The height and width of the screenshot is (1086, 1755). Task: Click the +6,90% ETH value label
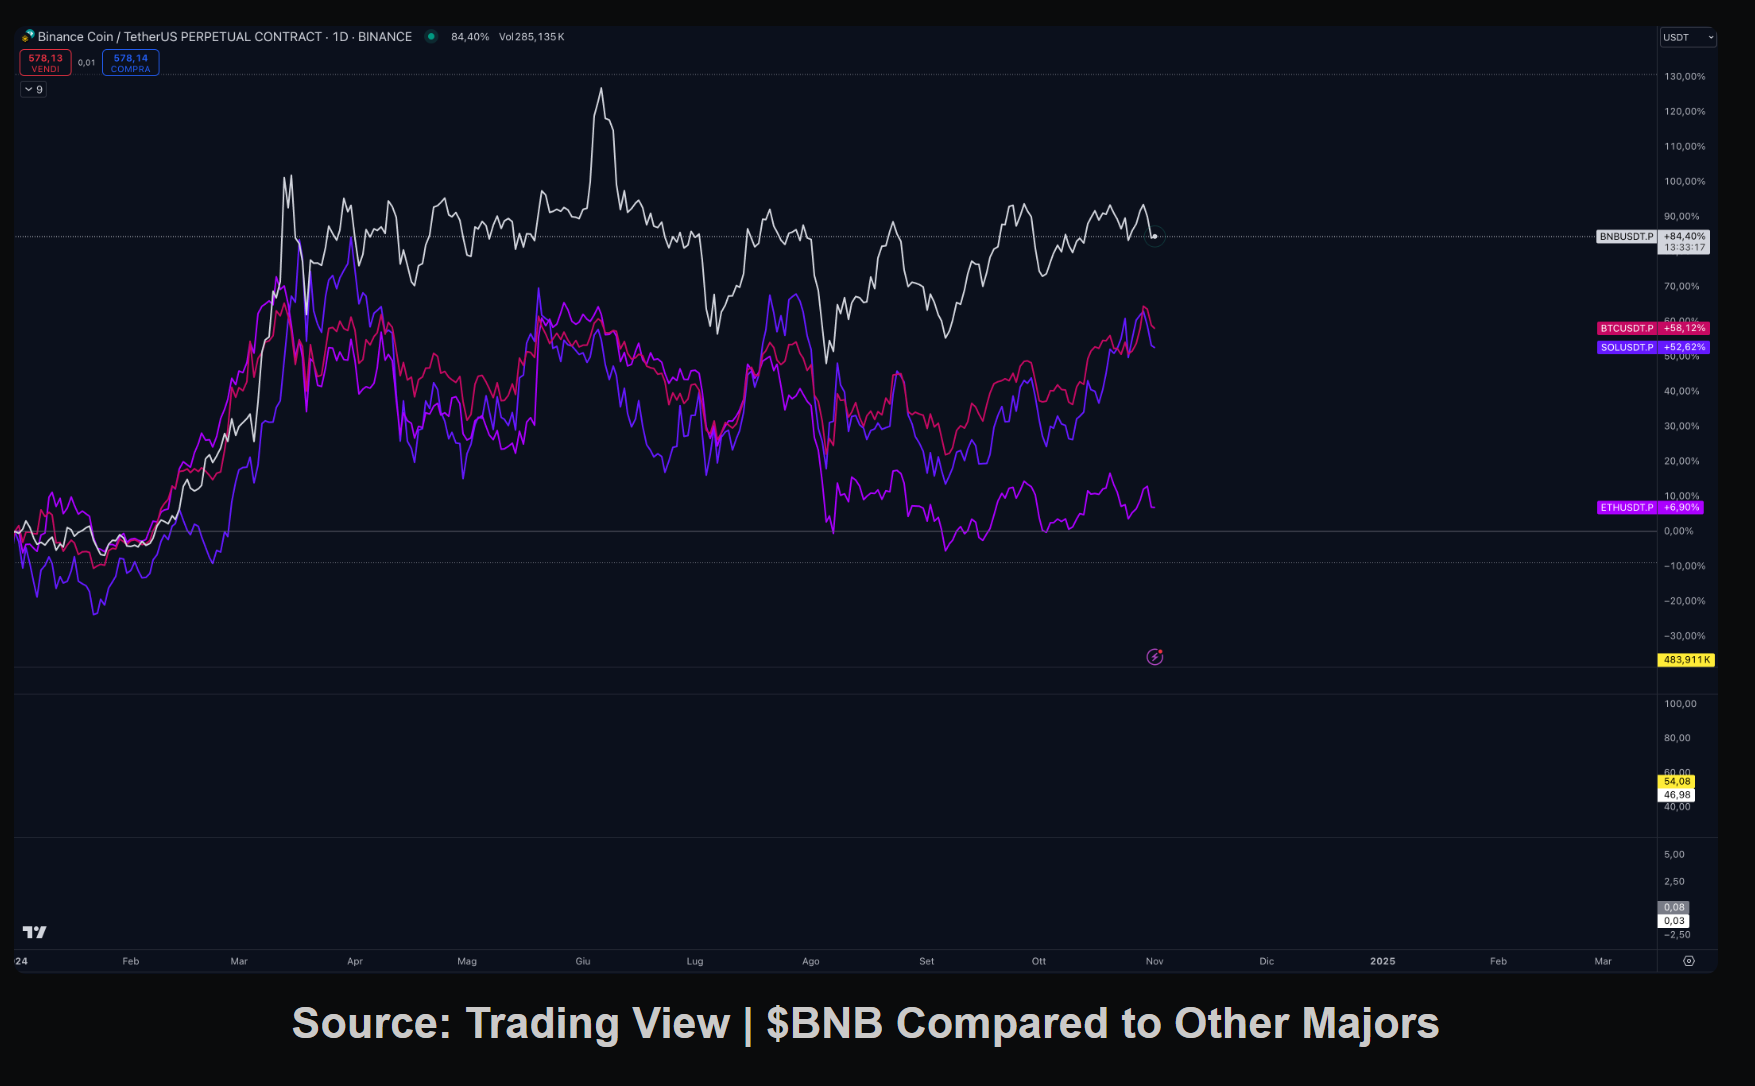1681,507
